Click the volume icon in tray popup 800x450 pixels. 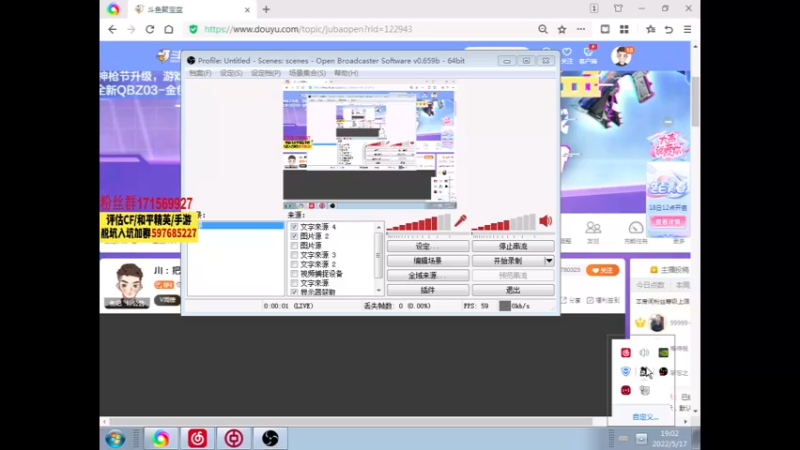pos(644,353)
